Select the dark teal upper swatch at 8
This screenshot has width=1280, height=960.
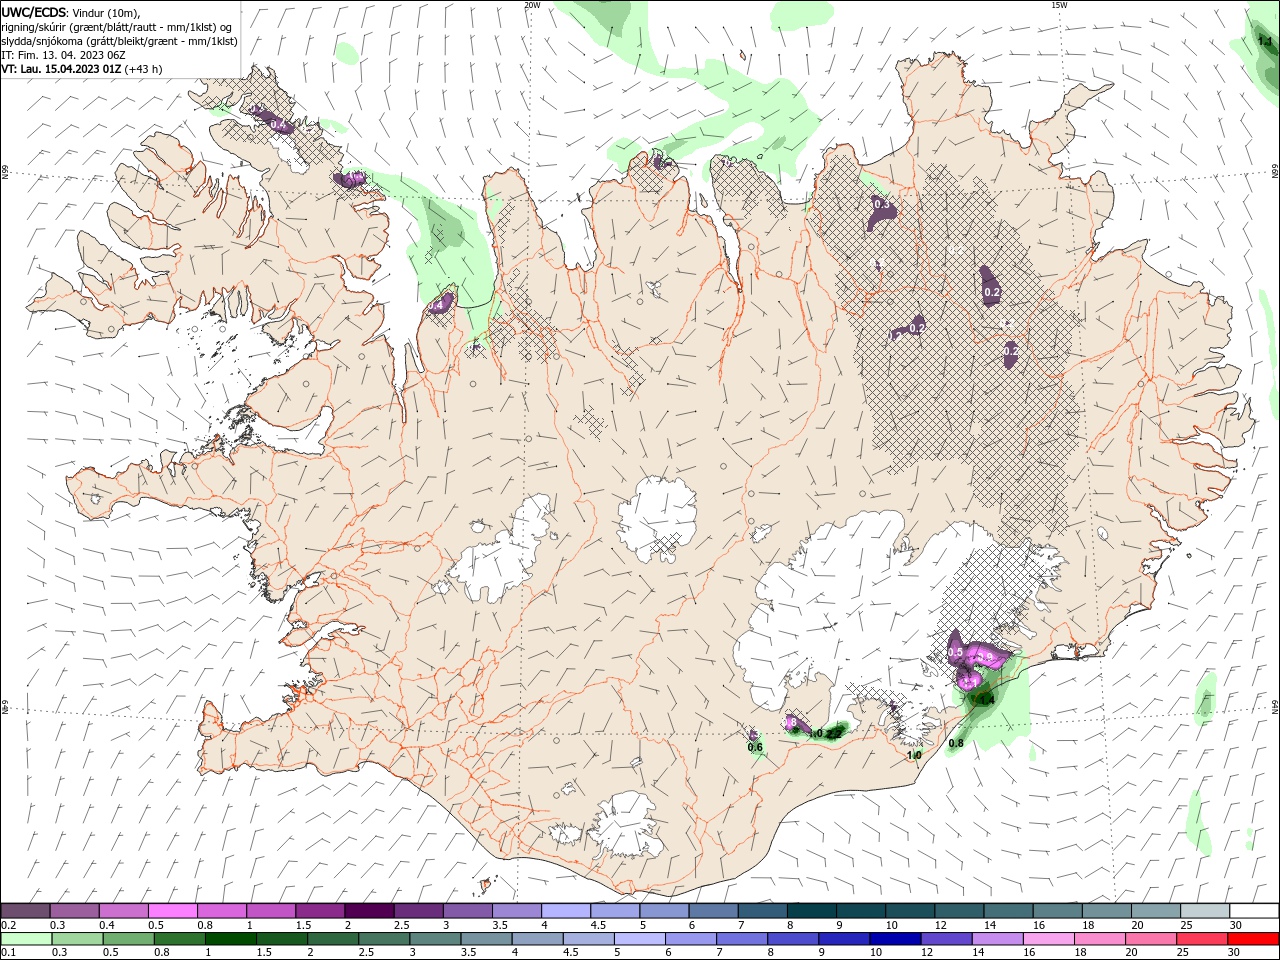tap(812, 910)
